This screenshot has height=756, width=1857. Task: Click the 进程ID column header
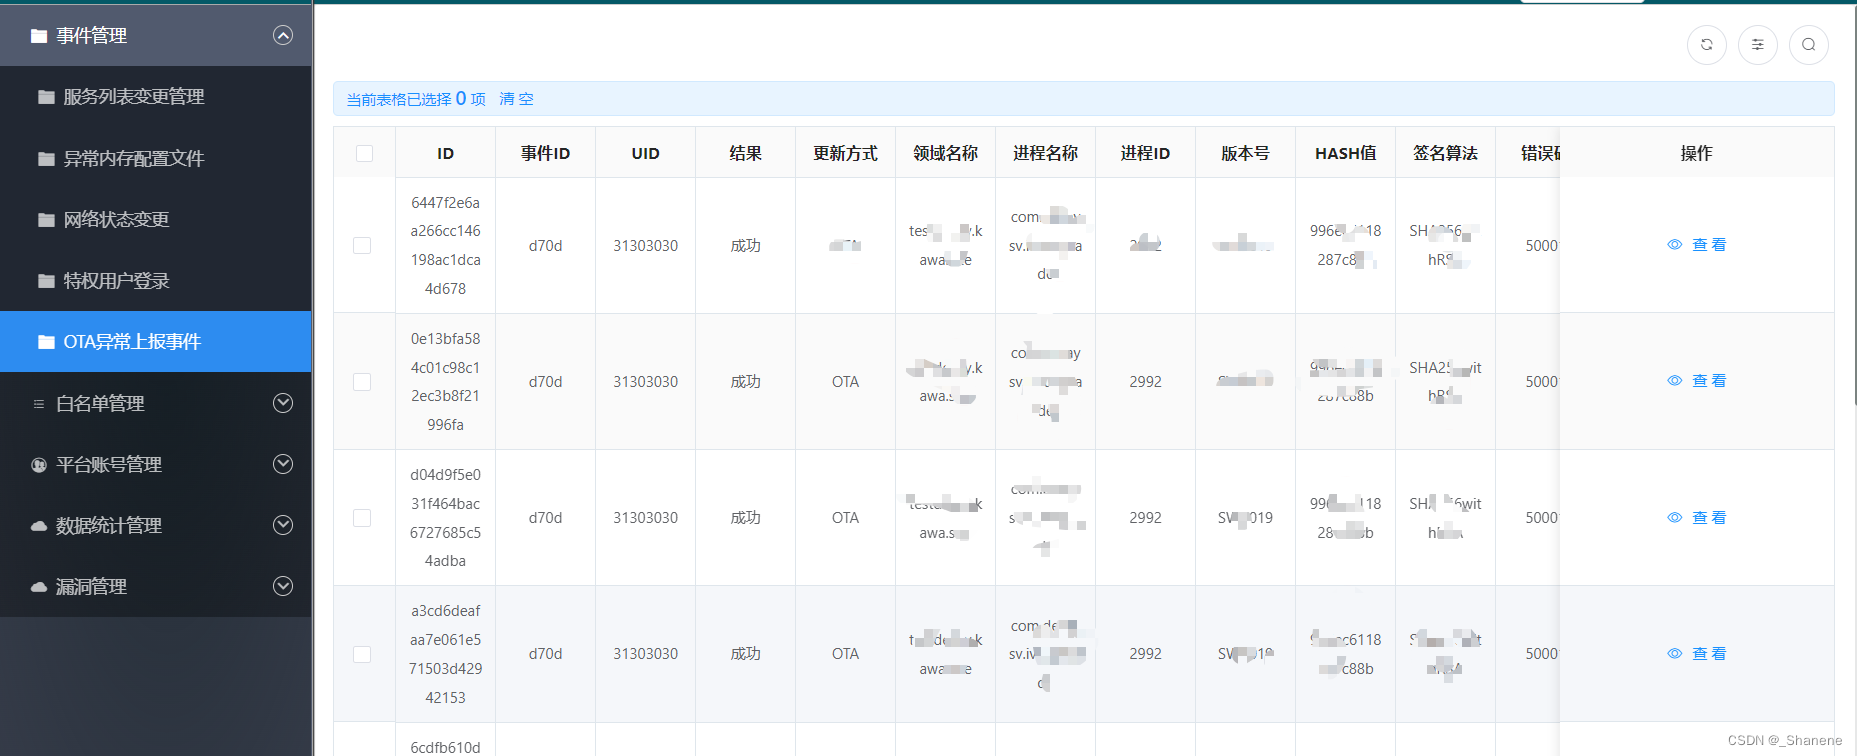pos(1146,153)
